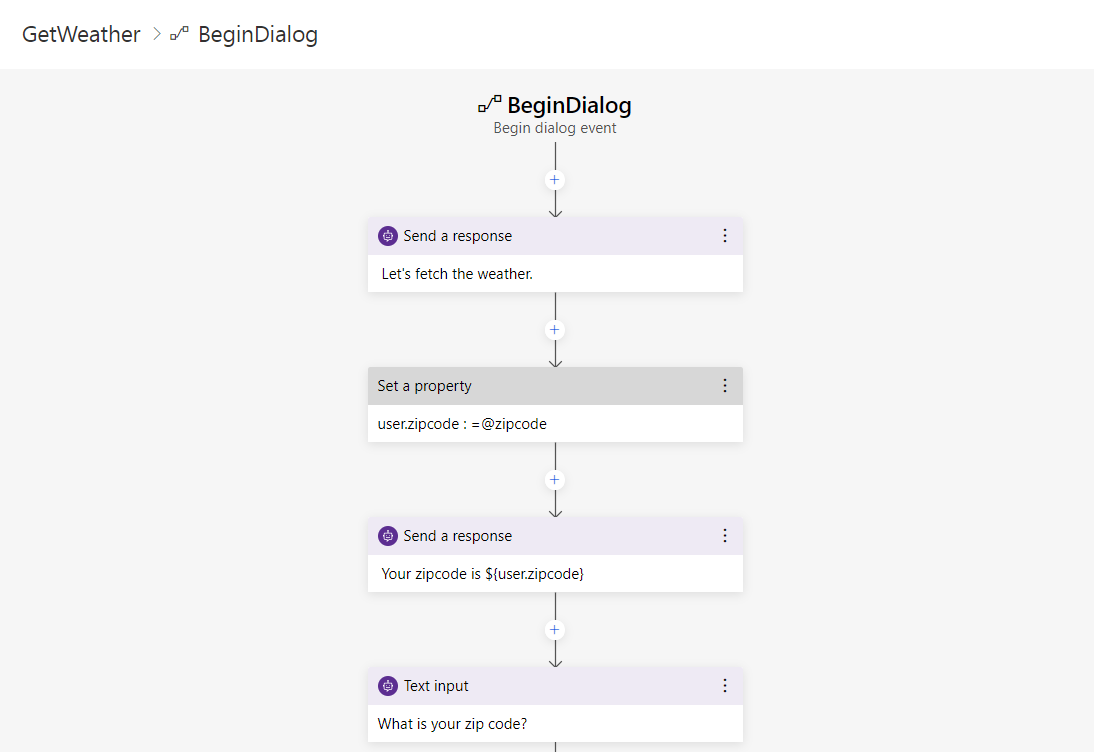
Task: Select the bot icon on second Send a response
Action: (x=388, y=535)
